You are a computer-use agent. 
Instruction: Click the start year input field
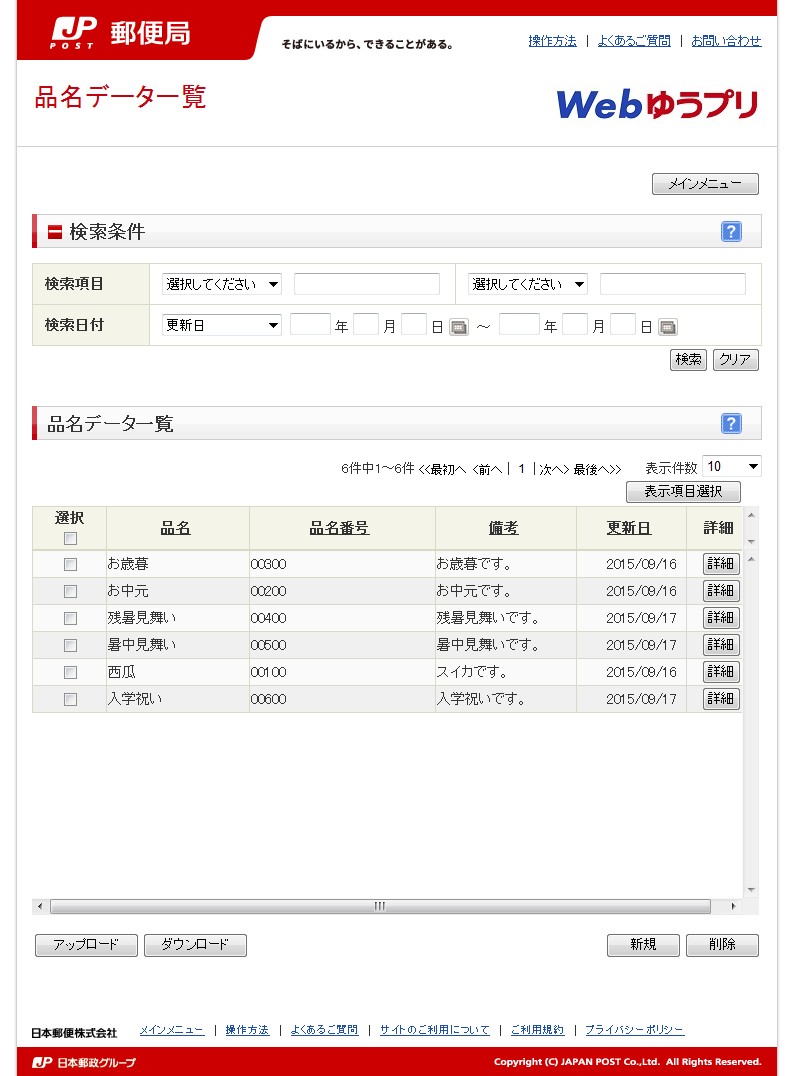pos(310,325)
